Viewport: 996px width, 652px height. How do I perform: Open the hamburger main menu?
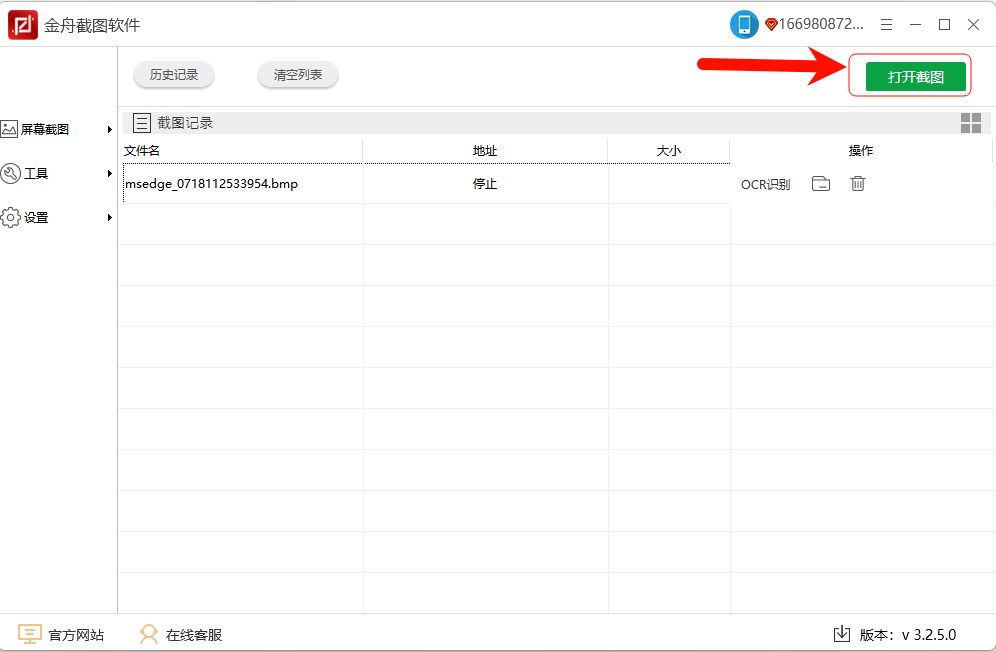click(886, 25)
